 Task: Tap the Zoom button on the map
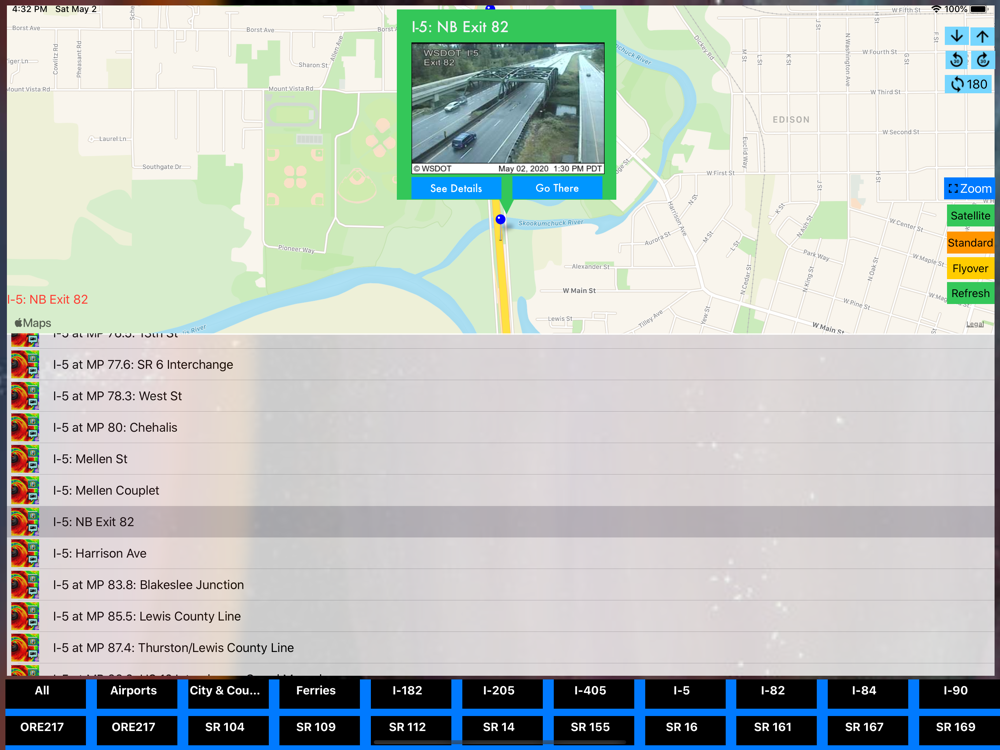tap(969, 189)
